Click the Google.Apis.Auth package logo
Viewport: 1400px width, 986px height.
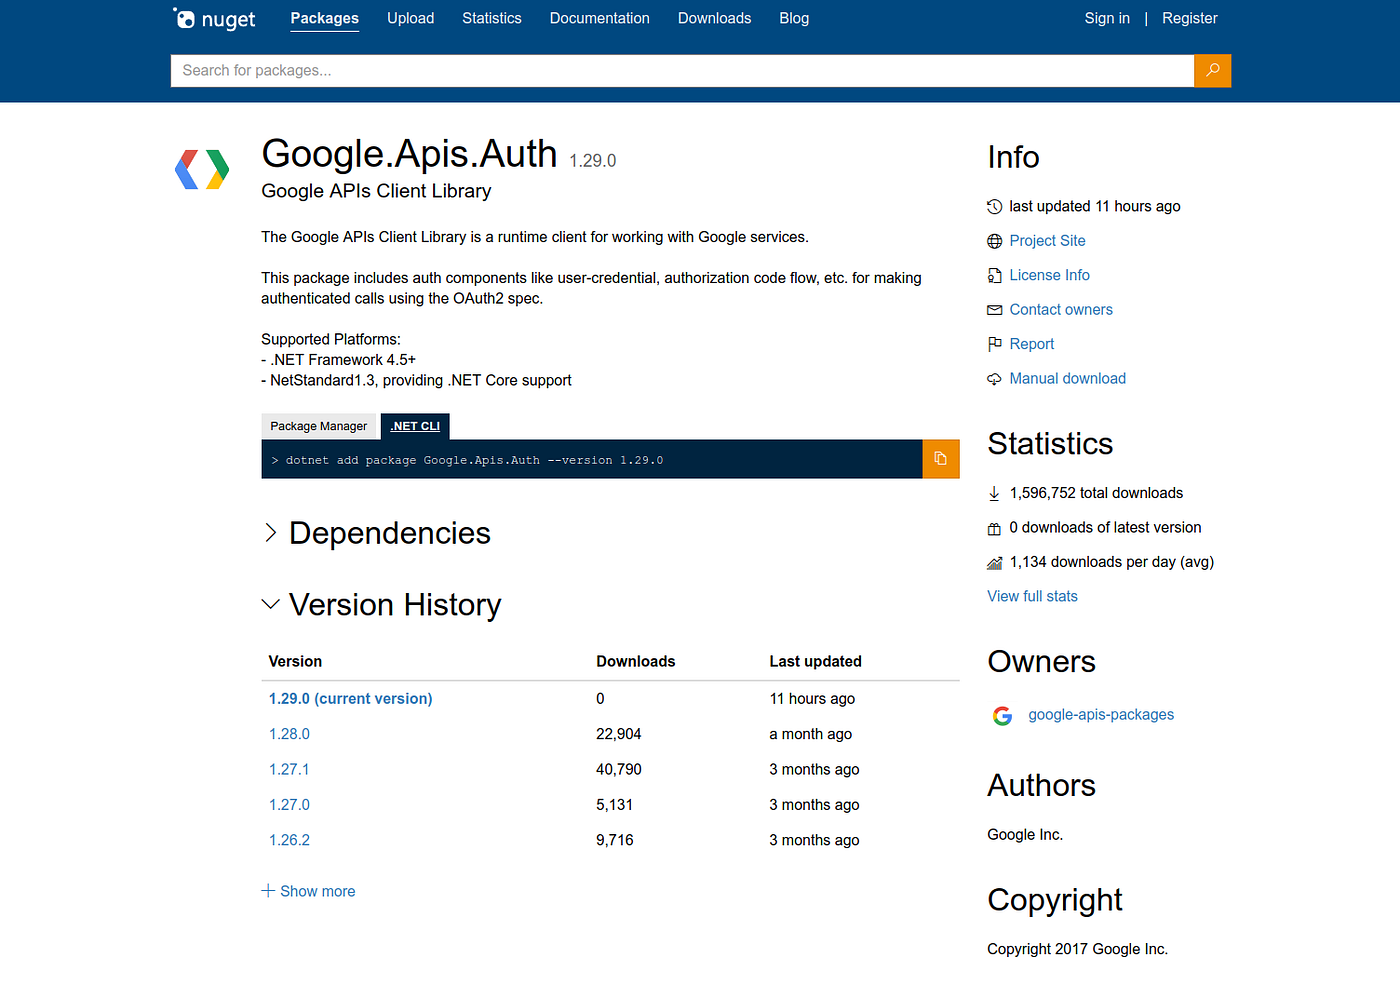(x=201, y=169)
